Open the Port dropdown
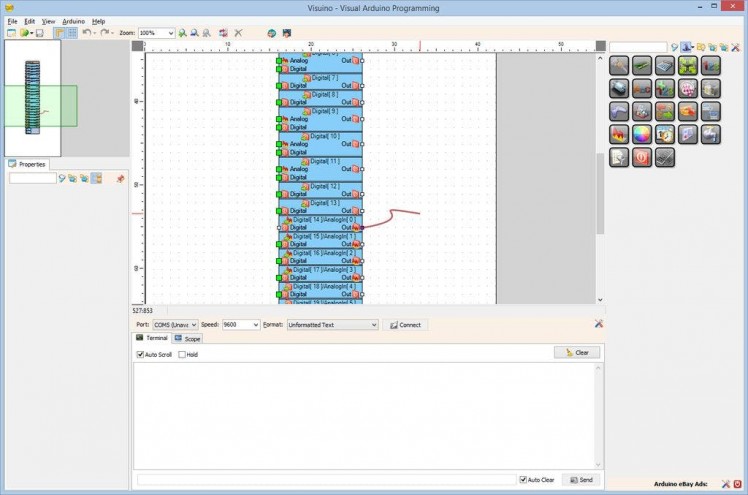Screen dimensions: 748x495 pyautogui.click(x=175, y=325)
